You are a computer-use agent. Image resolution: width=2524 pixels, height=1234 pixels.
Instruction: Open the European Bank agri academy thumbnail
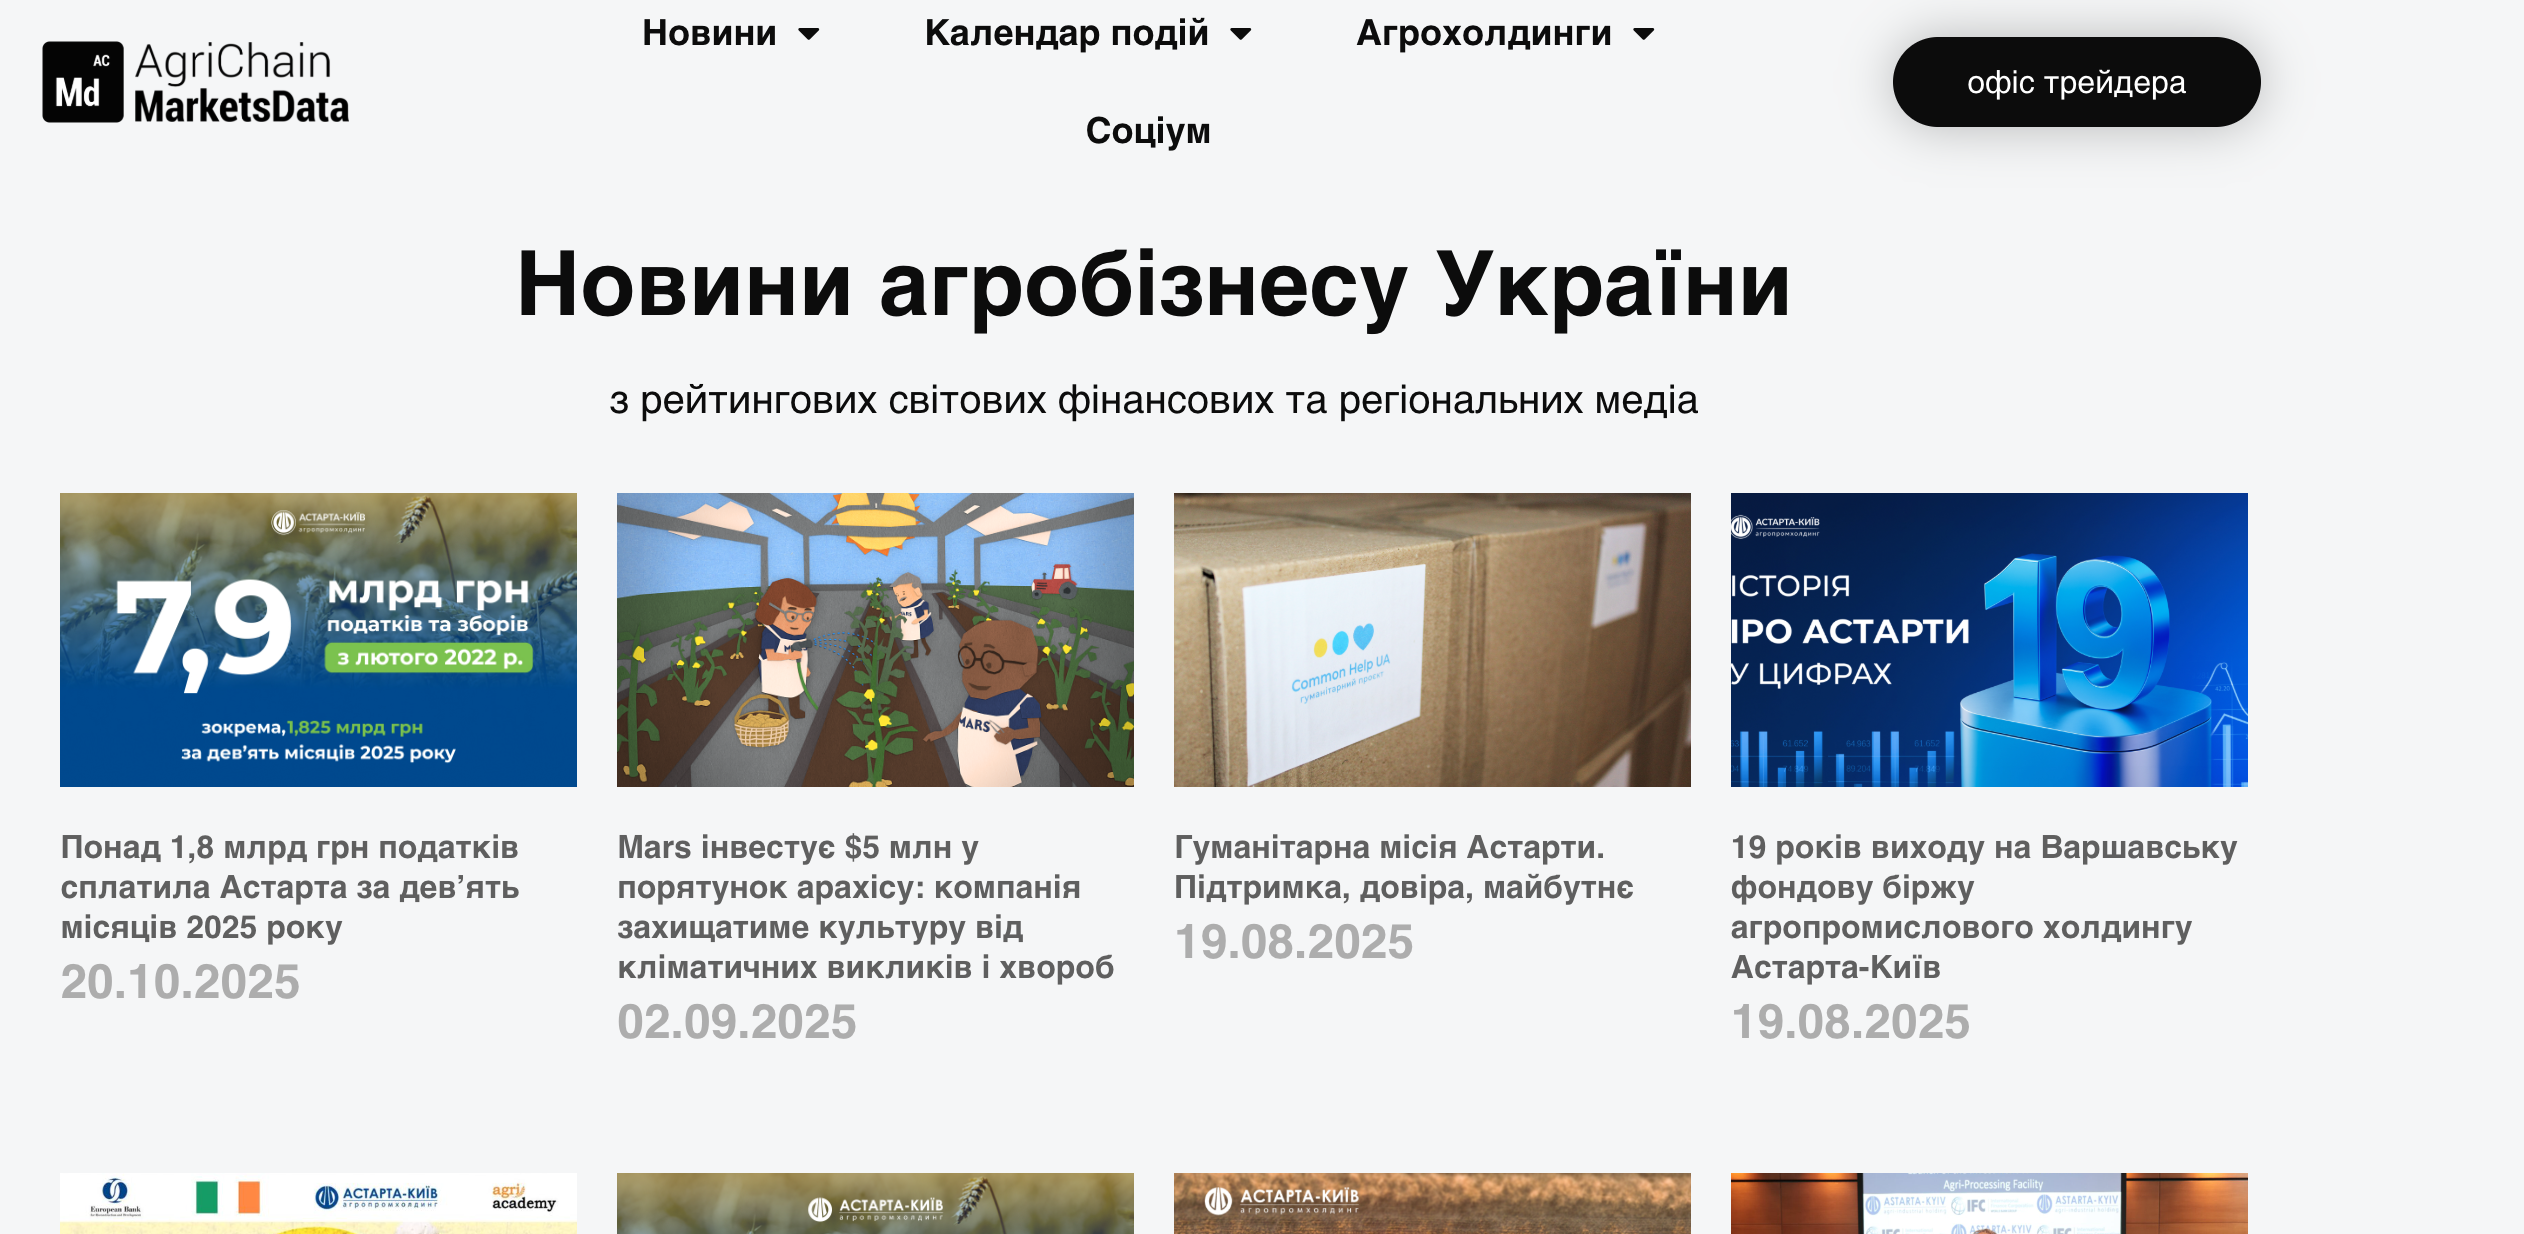[318, 1203]
